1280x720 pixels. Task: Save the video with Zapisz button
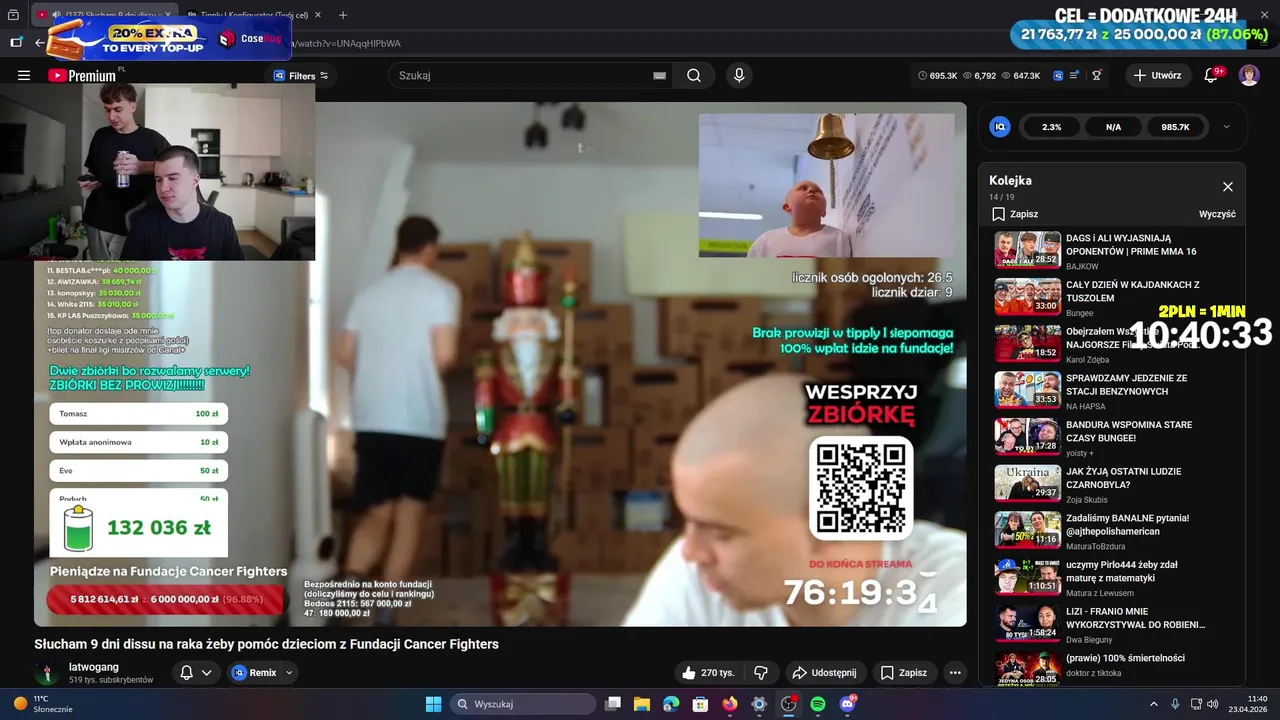[x=904, y=673]
